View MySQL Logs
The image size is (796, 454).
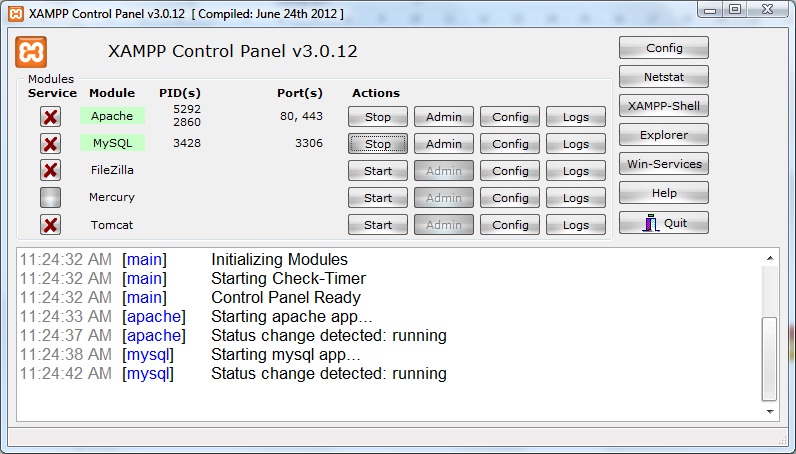(x=576, y=144)
